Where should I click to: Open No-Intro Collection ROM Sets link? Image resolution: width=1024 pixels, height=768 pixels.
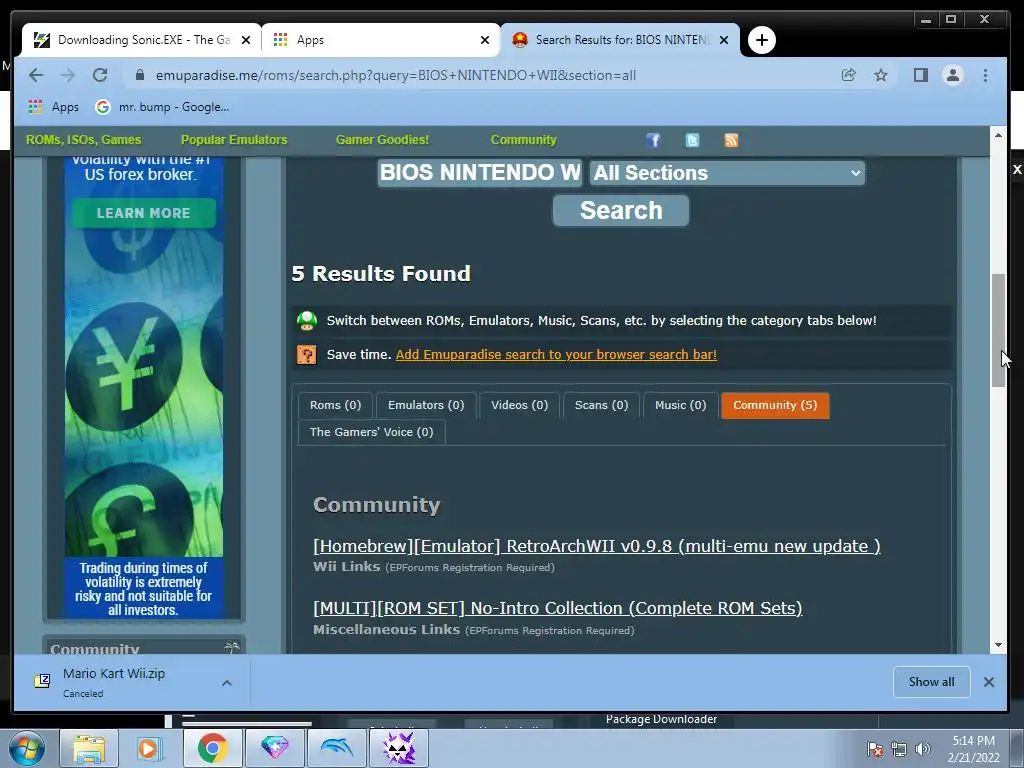coord(558,608)
